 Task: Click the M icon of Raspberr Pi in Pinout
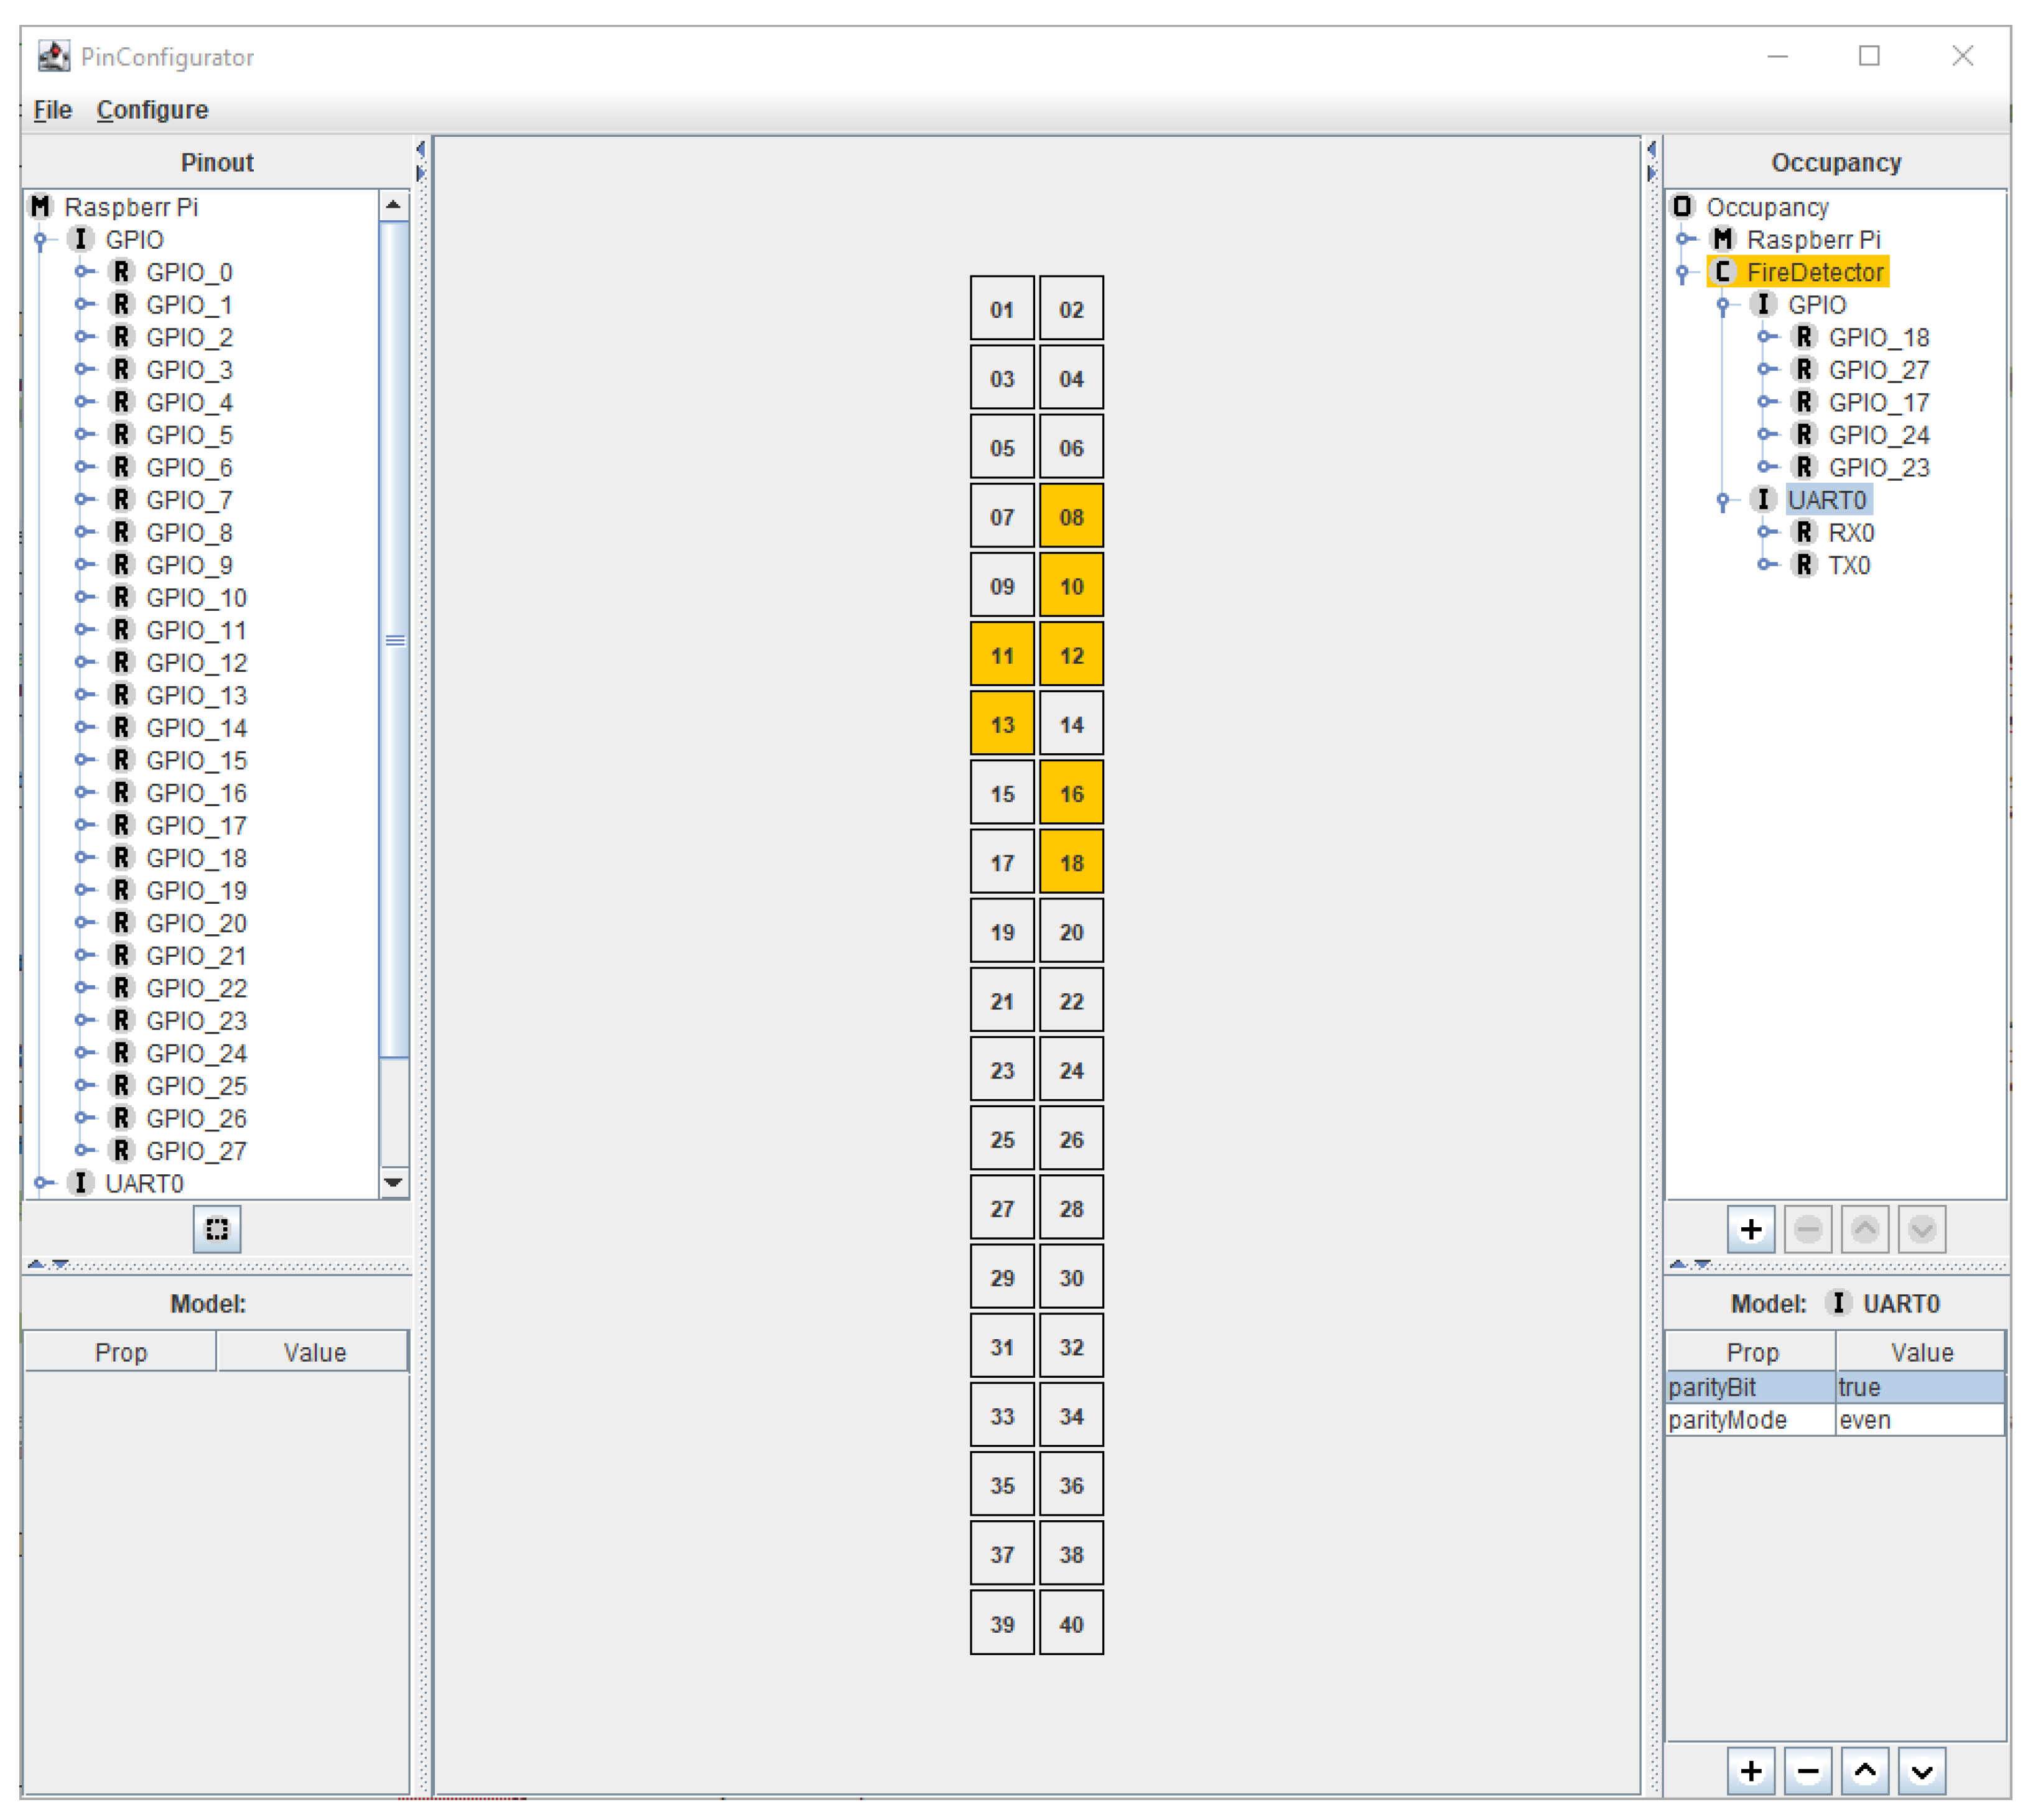[x=40, y=207]
